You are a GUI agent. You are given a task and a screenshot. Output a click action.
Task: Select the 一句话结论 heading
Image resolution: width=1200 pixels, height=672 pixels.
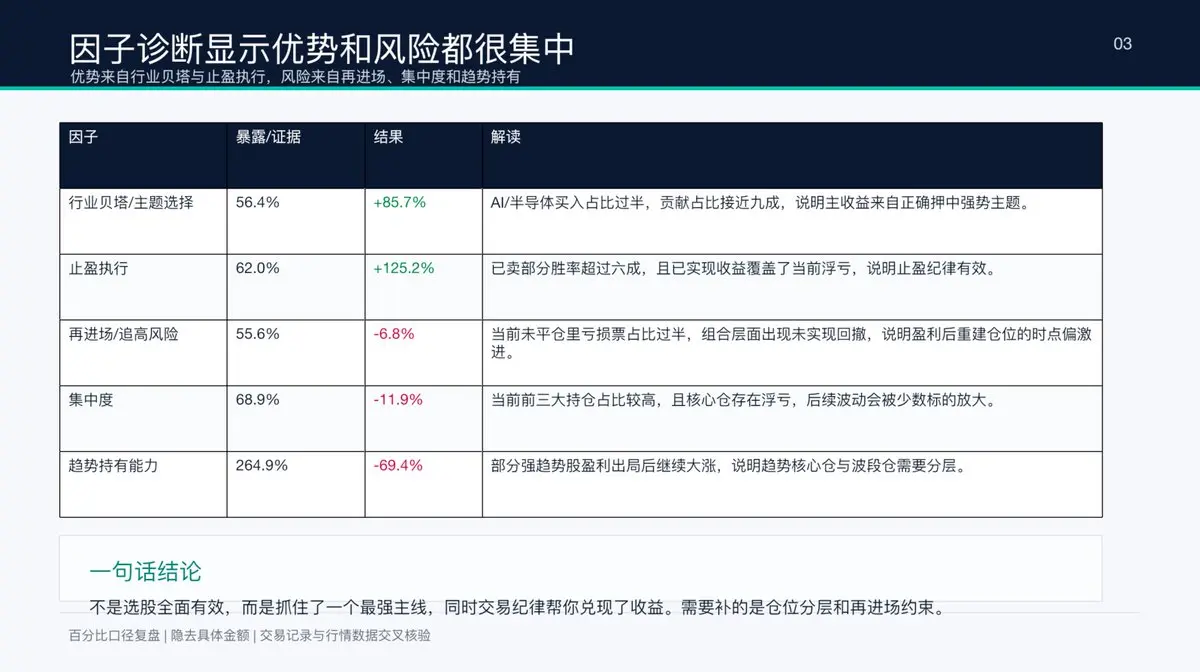[145, 572]
